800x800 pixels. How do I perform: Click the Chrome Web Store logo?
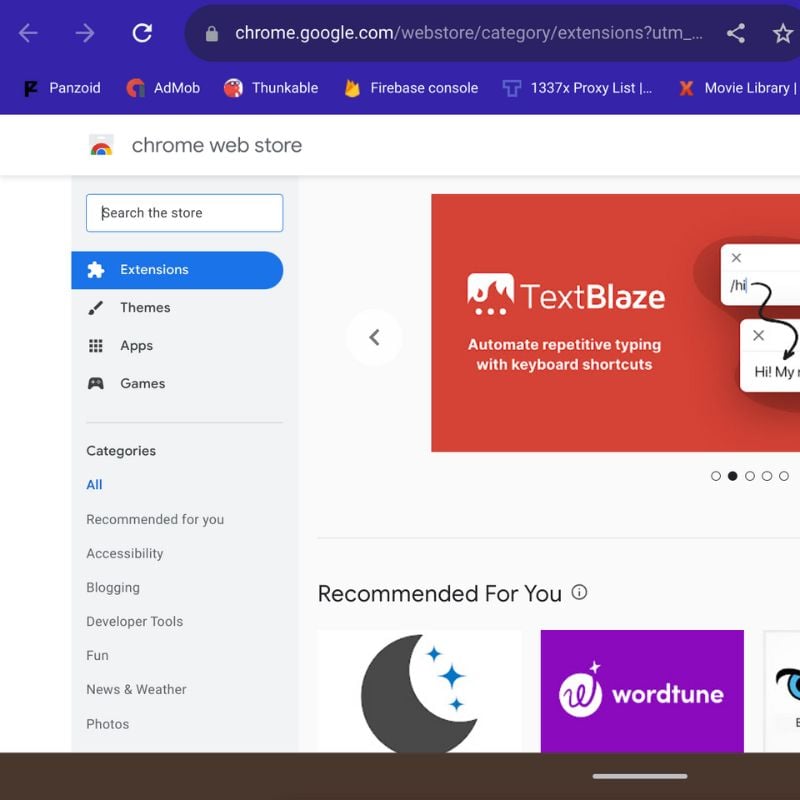101,146
